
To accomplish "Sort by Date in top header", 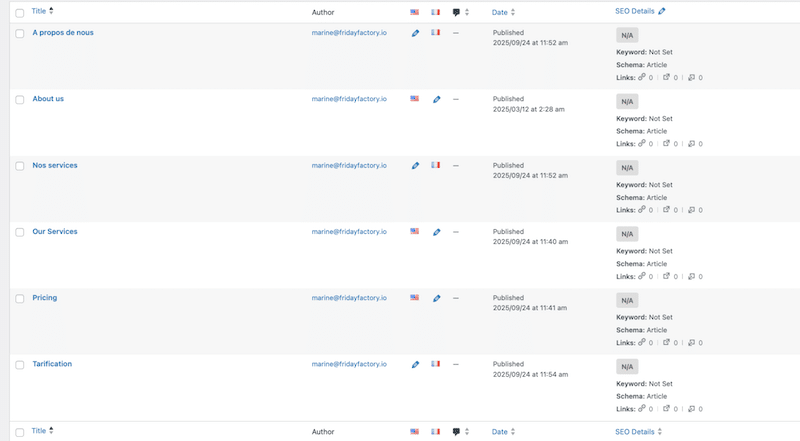I will 504,12.
